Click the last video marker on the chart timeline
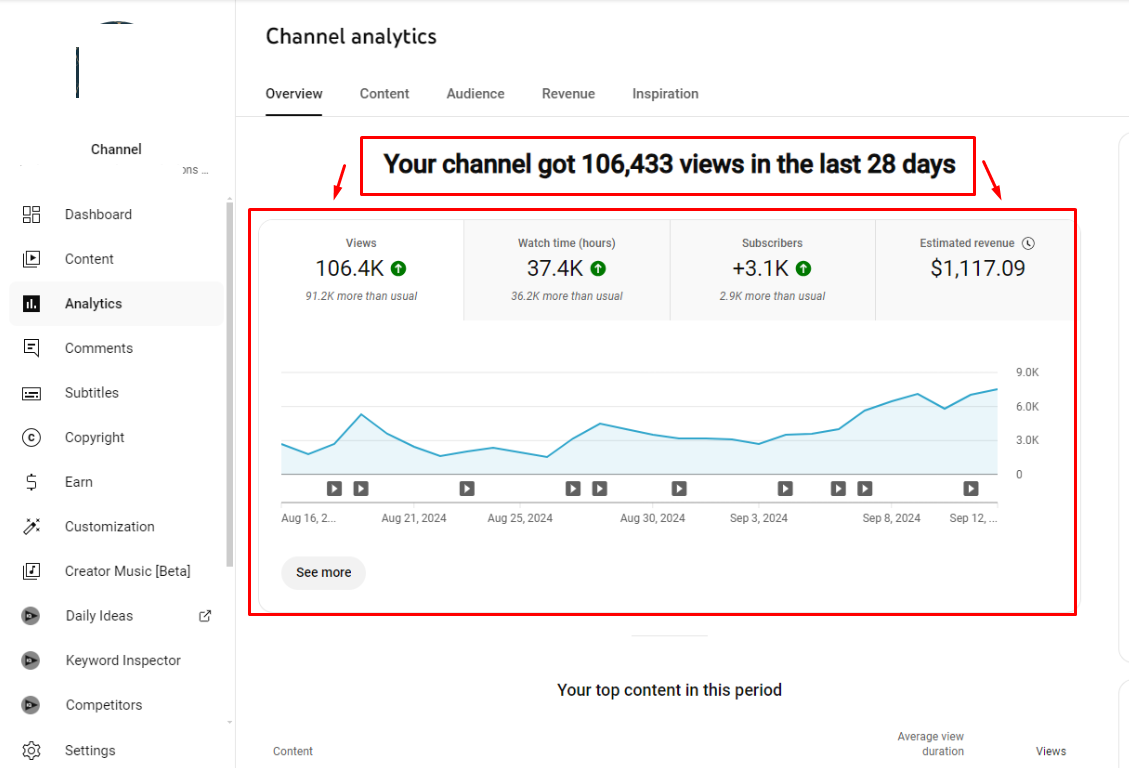Screen dimensions: 1129x768 971,489
